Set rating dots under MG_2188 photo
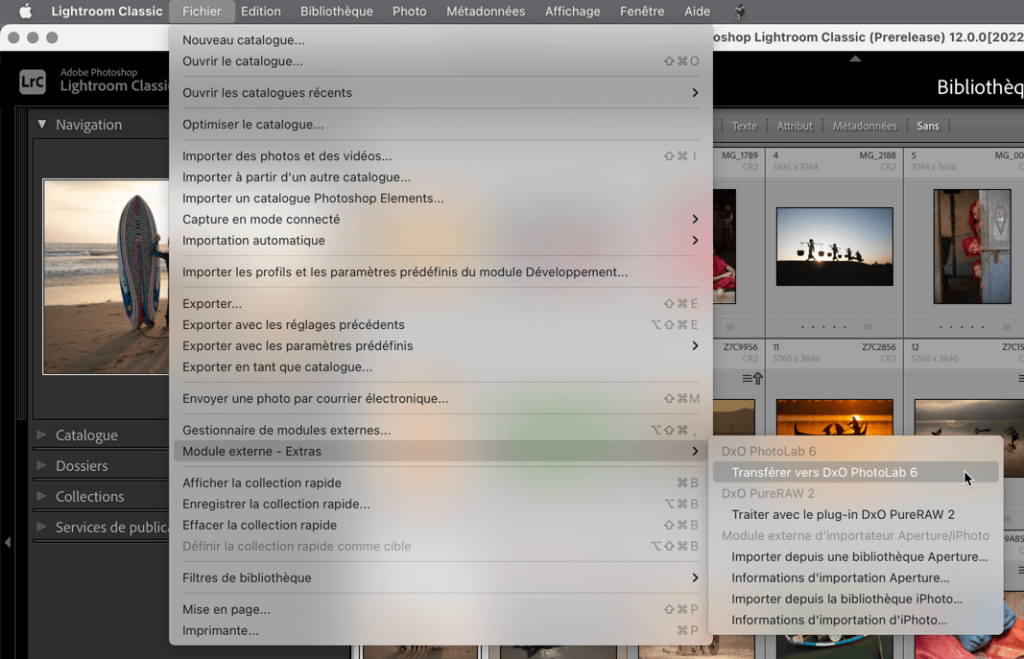1024x659 pixels. pyautogui.click(x=824, y=327)
